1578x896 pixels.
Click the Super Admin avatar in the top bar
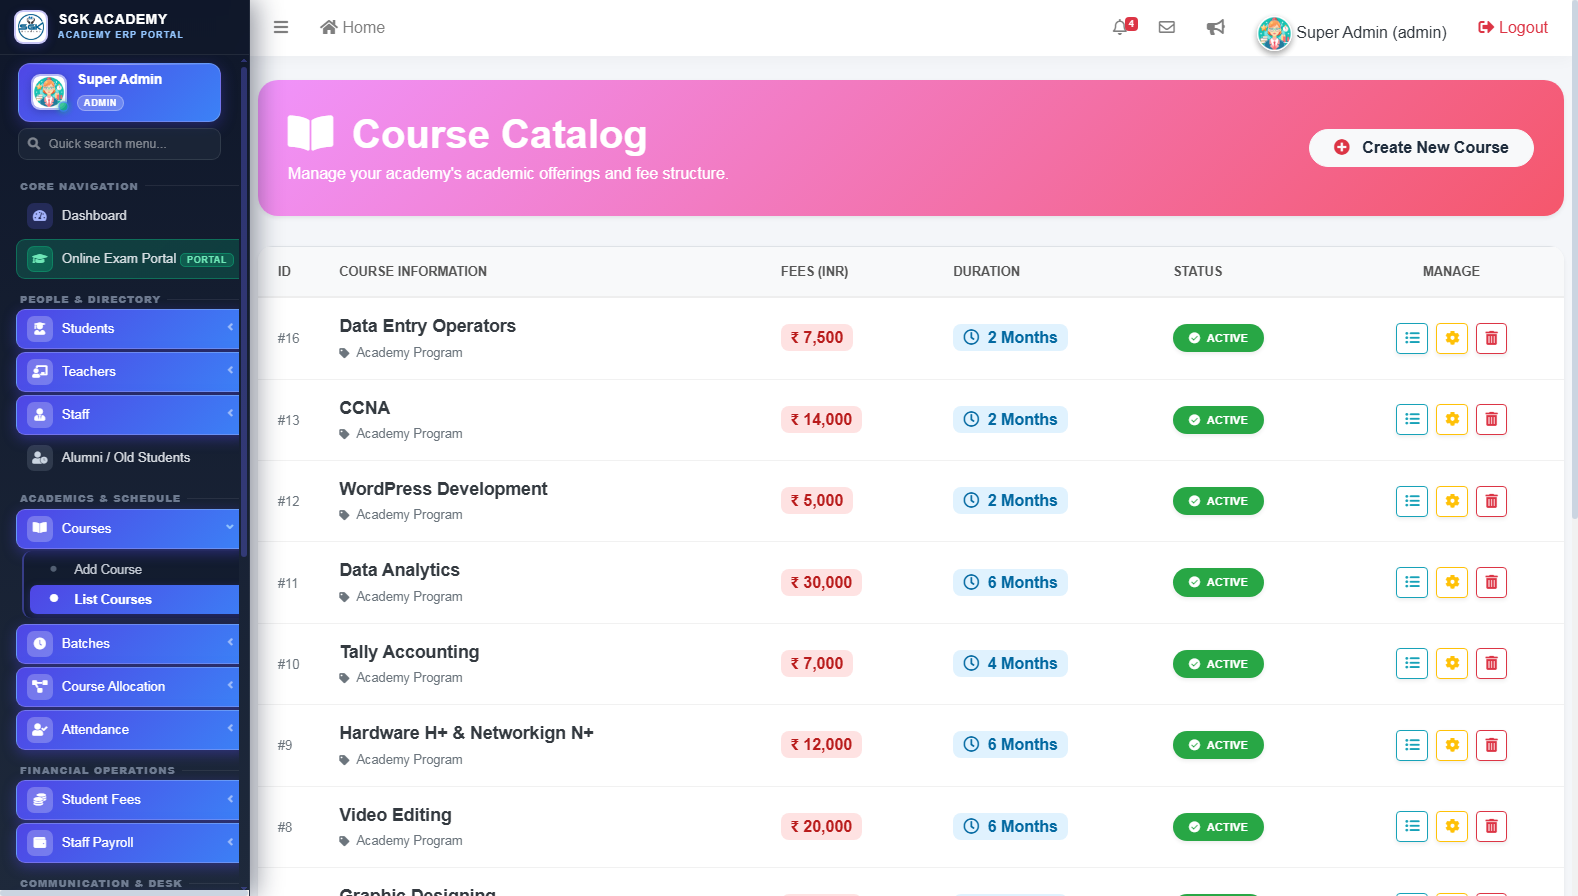coord(1274,33)
